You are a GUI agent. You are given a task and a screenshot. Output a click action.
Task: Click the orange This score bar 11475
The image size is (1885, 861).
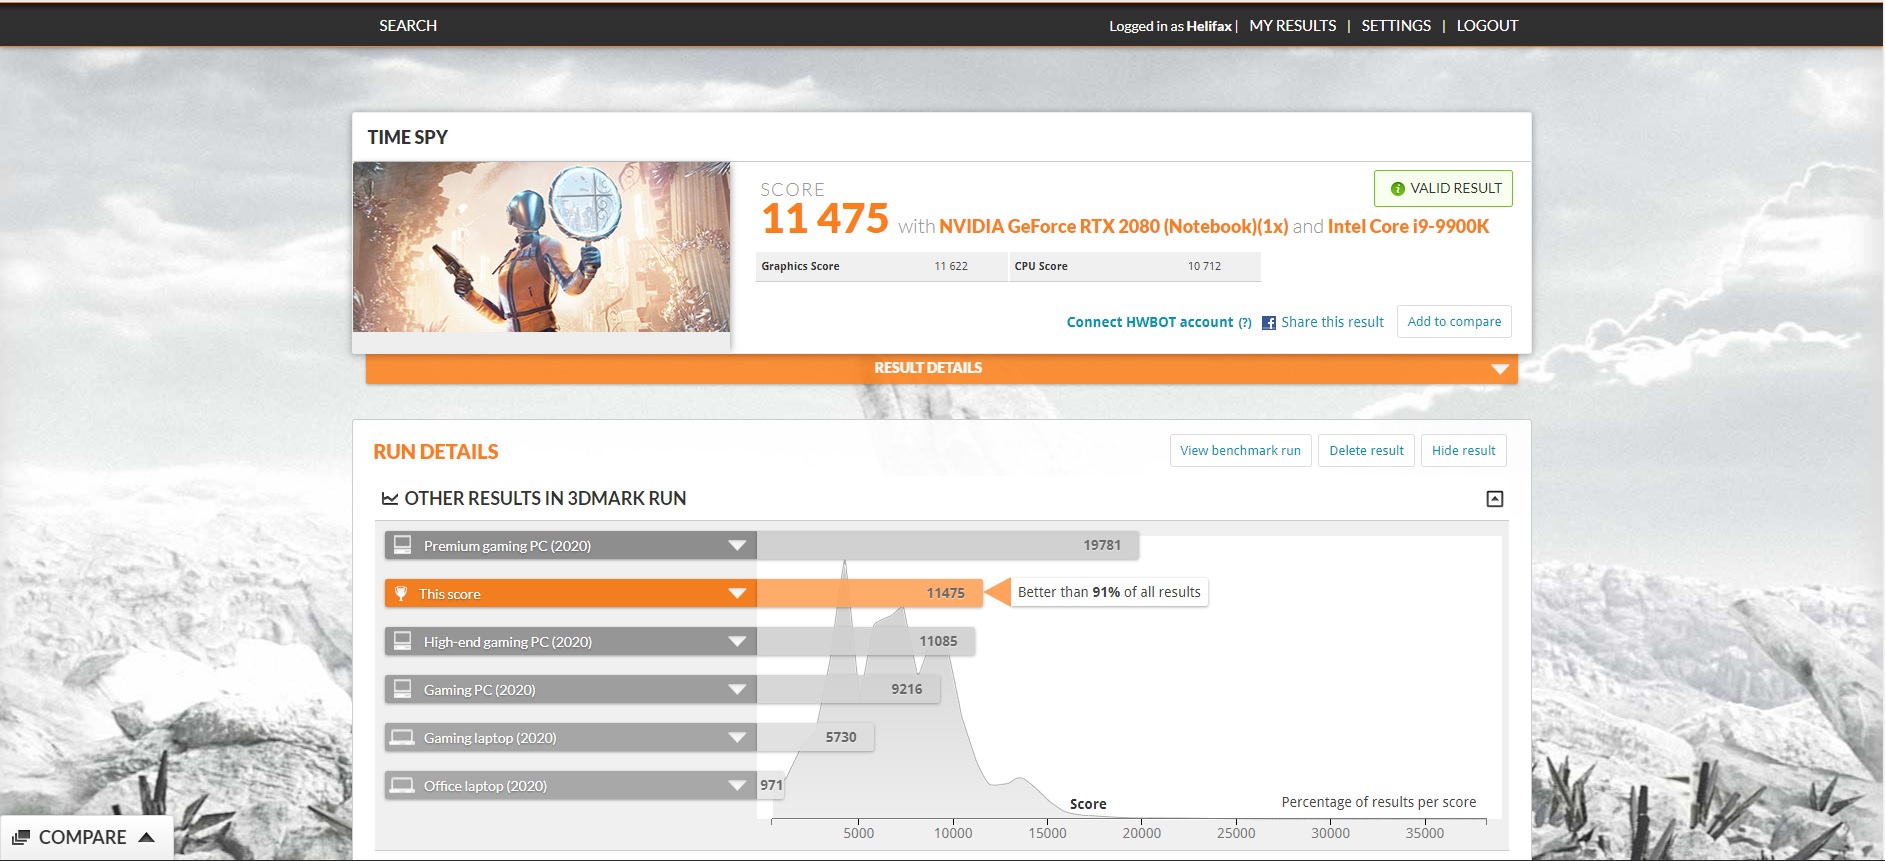click(x=870, y=593)
